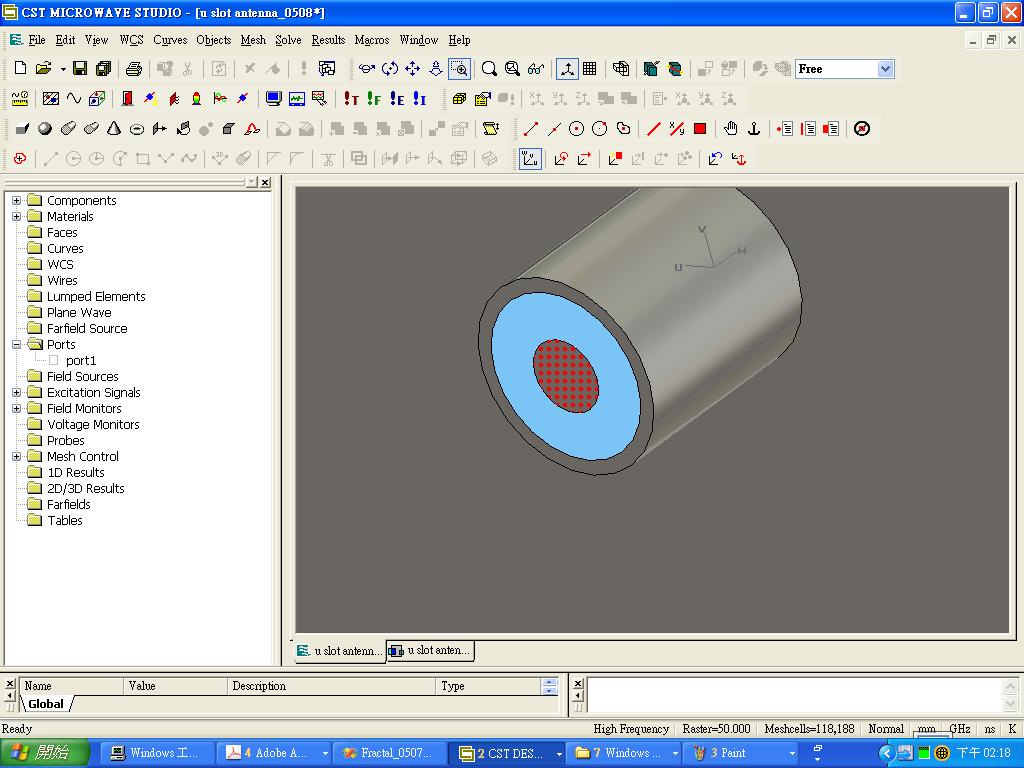Click the New project icon

click(20, 68)
